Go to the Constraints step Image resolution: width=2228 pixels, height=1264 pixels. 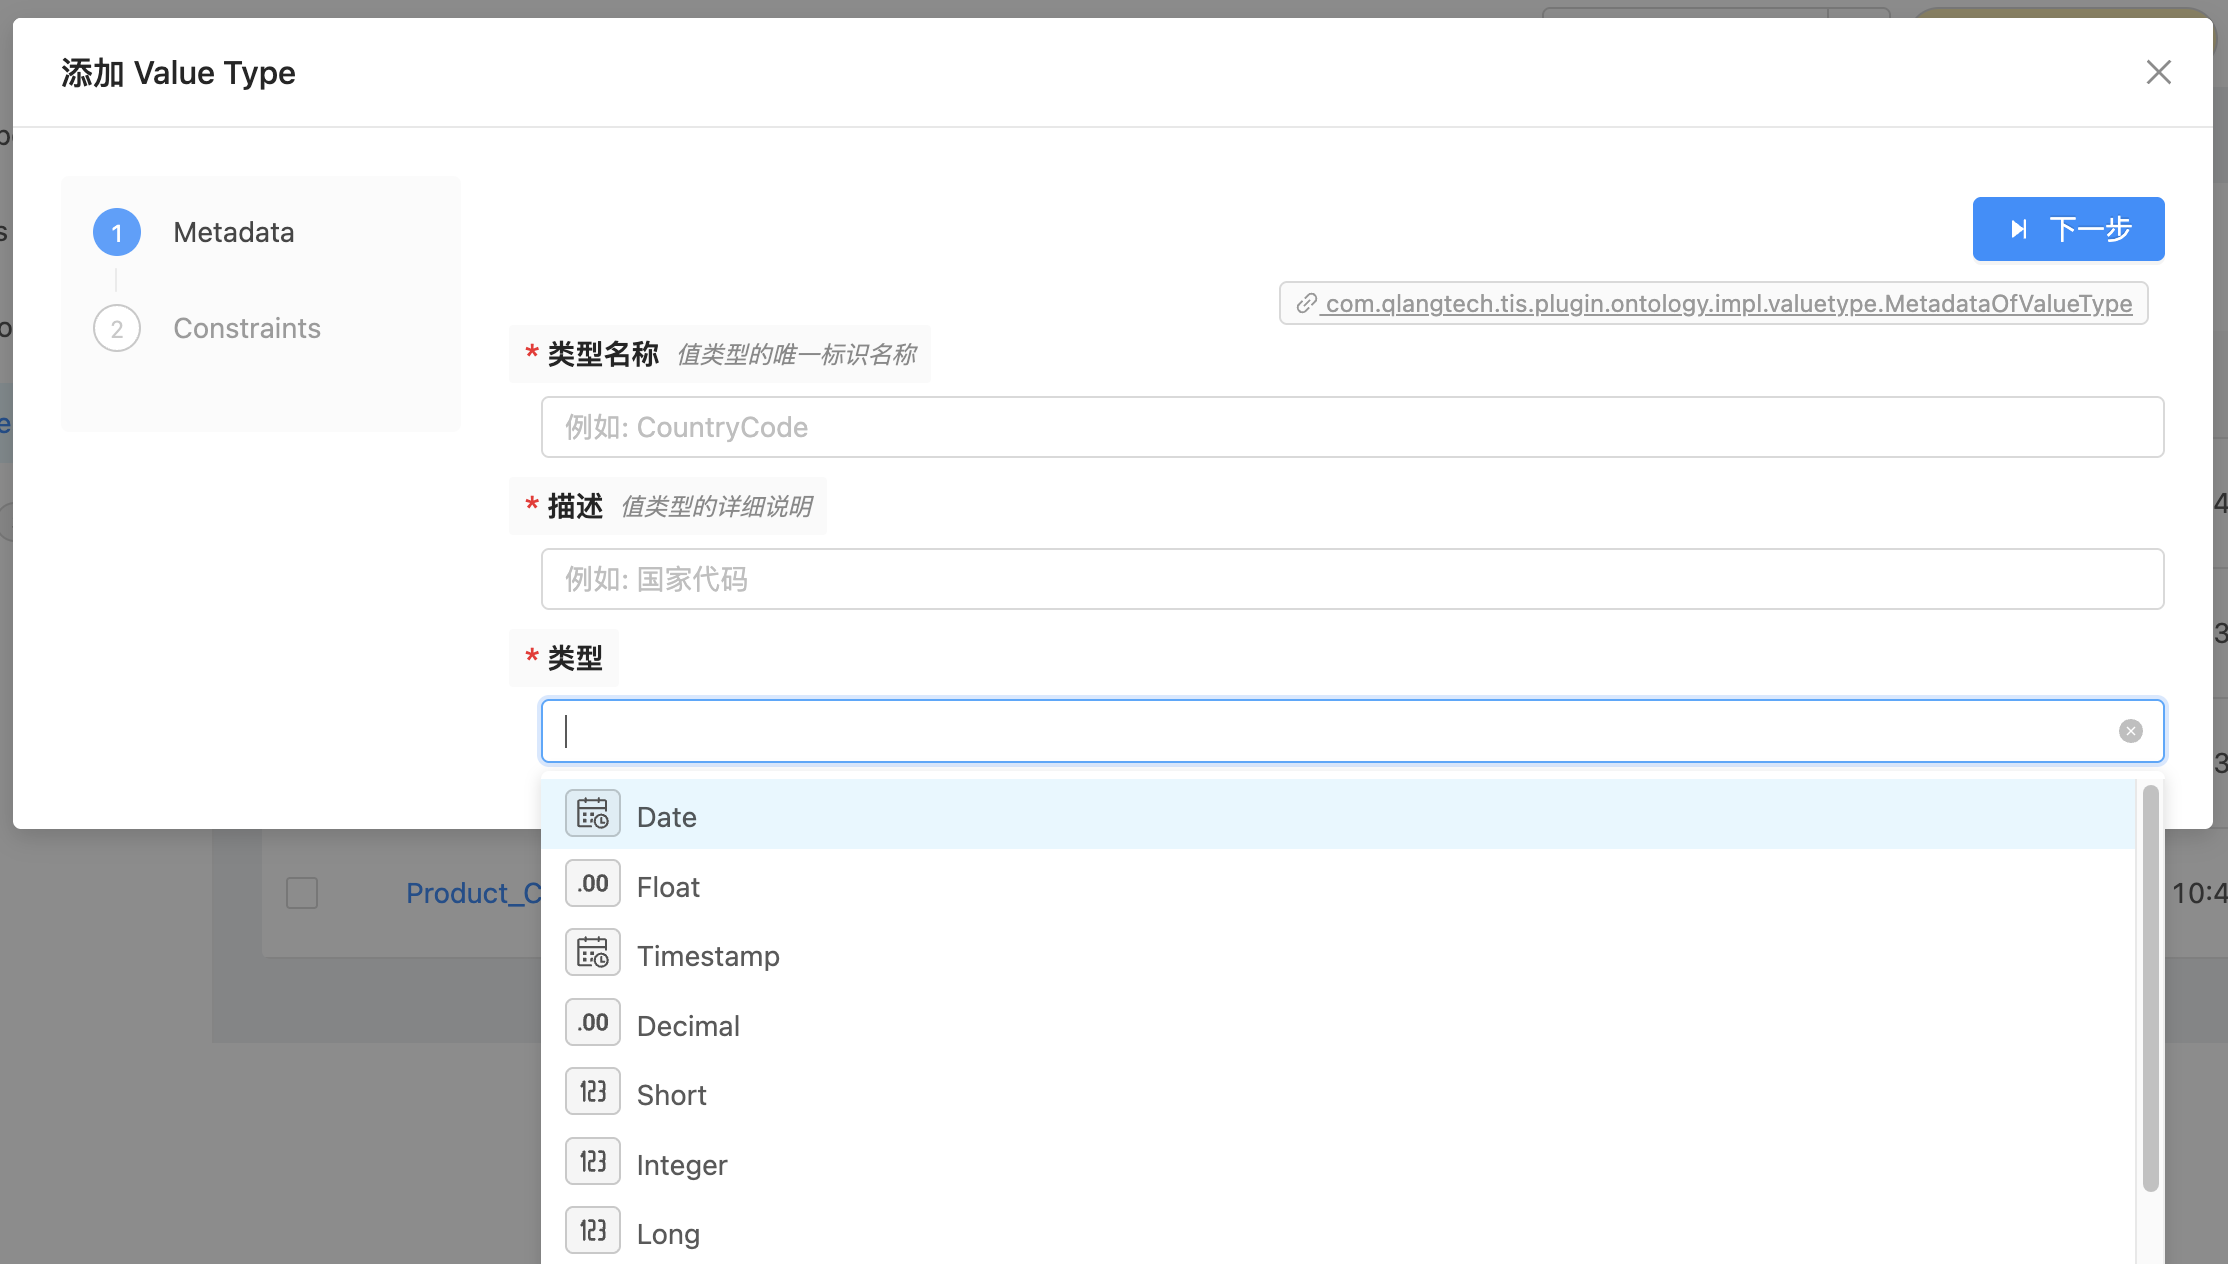tap(247, 328)
